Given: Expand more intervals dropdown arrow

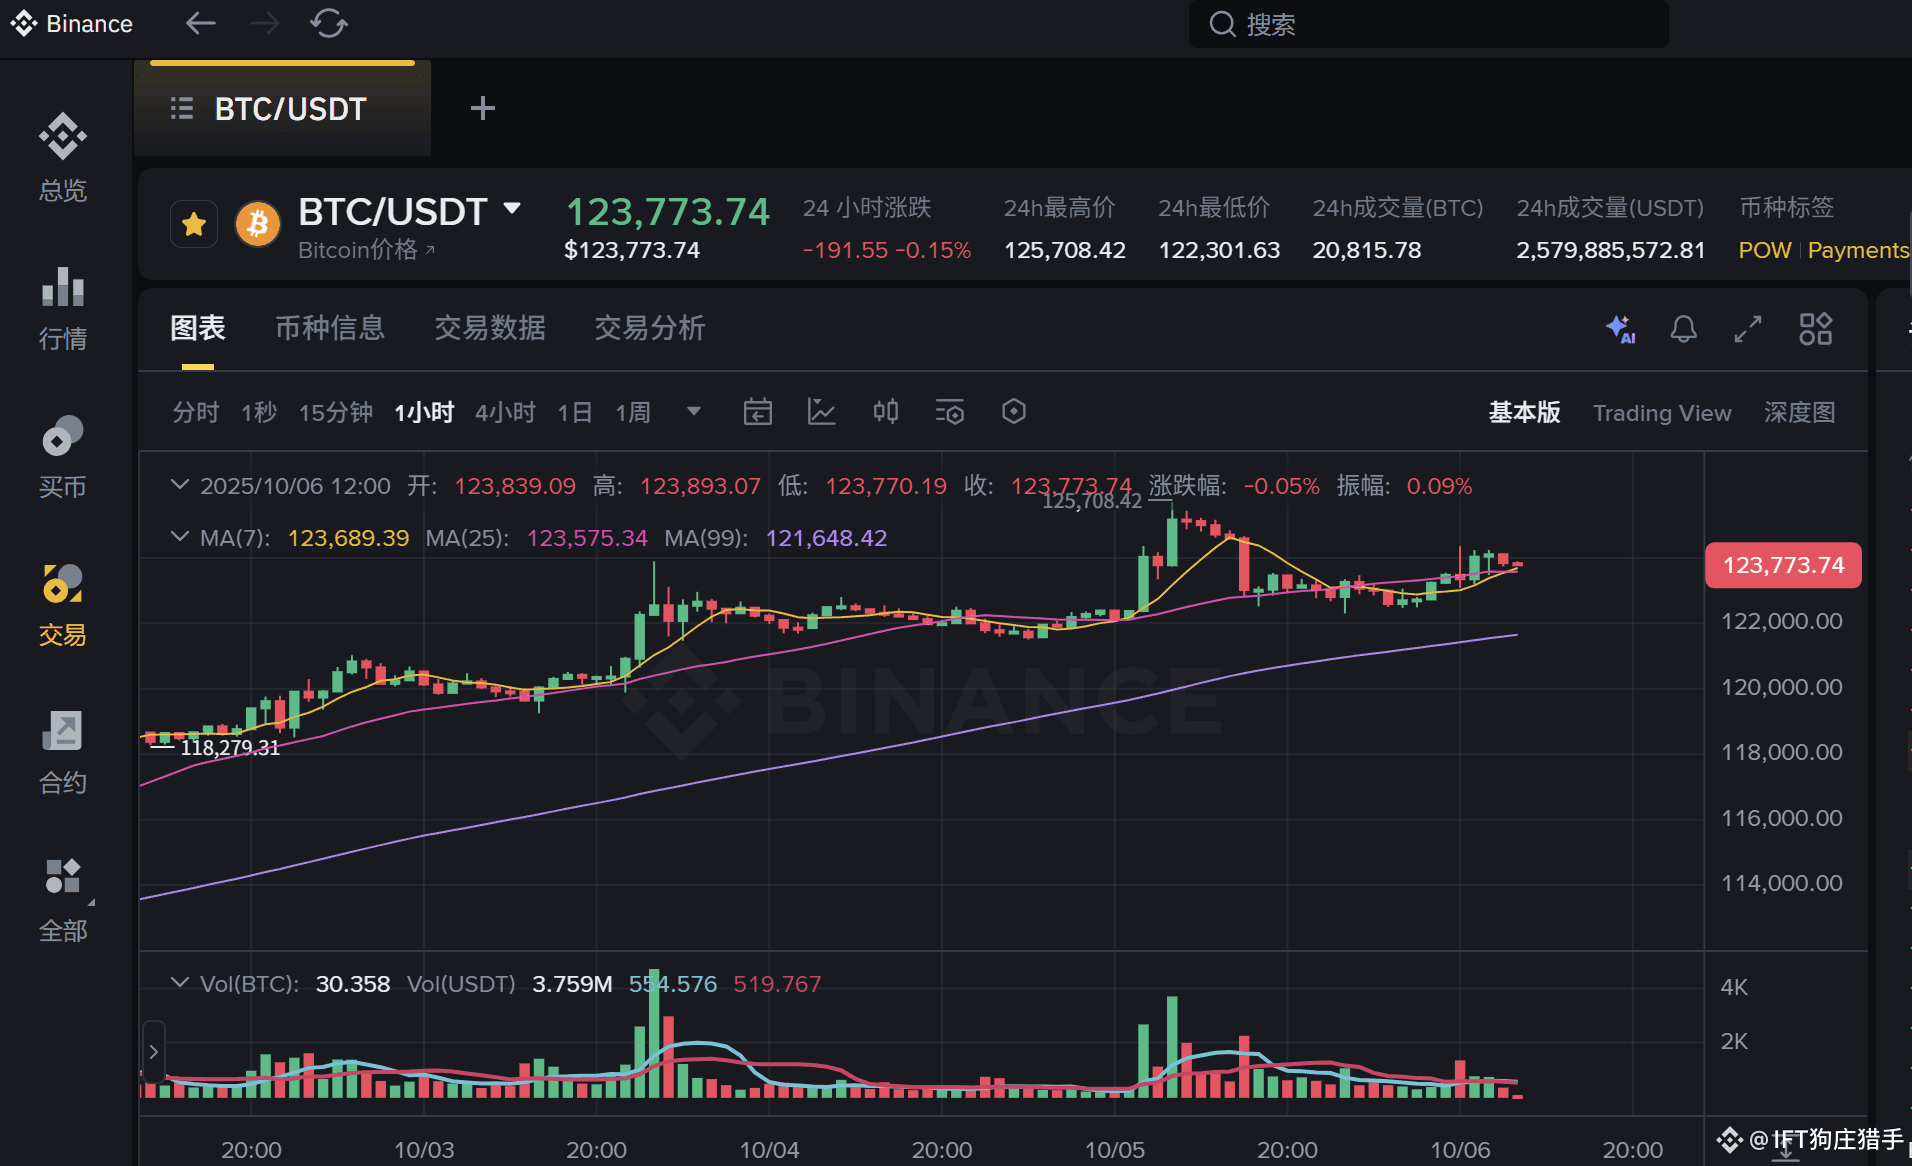Looking at the screenshot, I should [x=694, y=411].
